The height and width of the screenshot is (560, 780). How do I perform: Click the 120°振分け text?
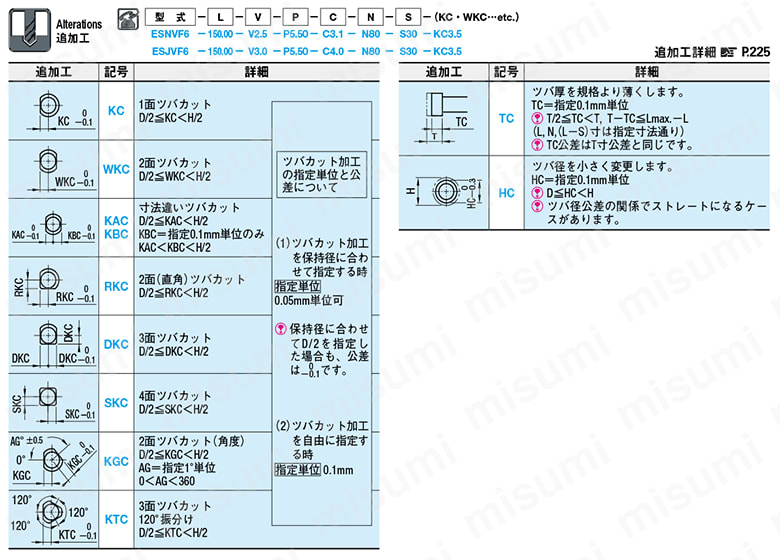[x=166, y=520]
